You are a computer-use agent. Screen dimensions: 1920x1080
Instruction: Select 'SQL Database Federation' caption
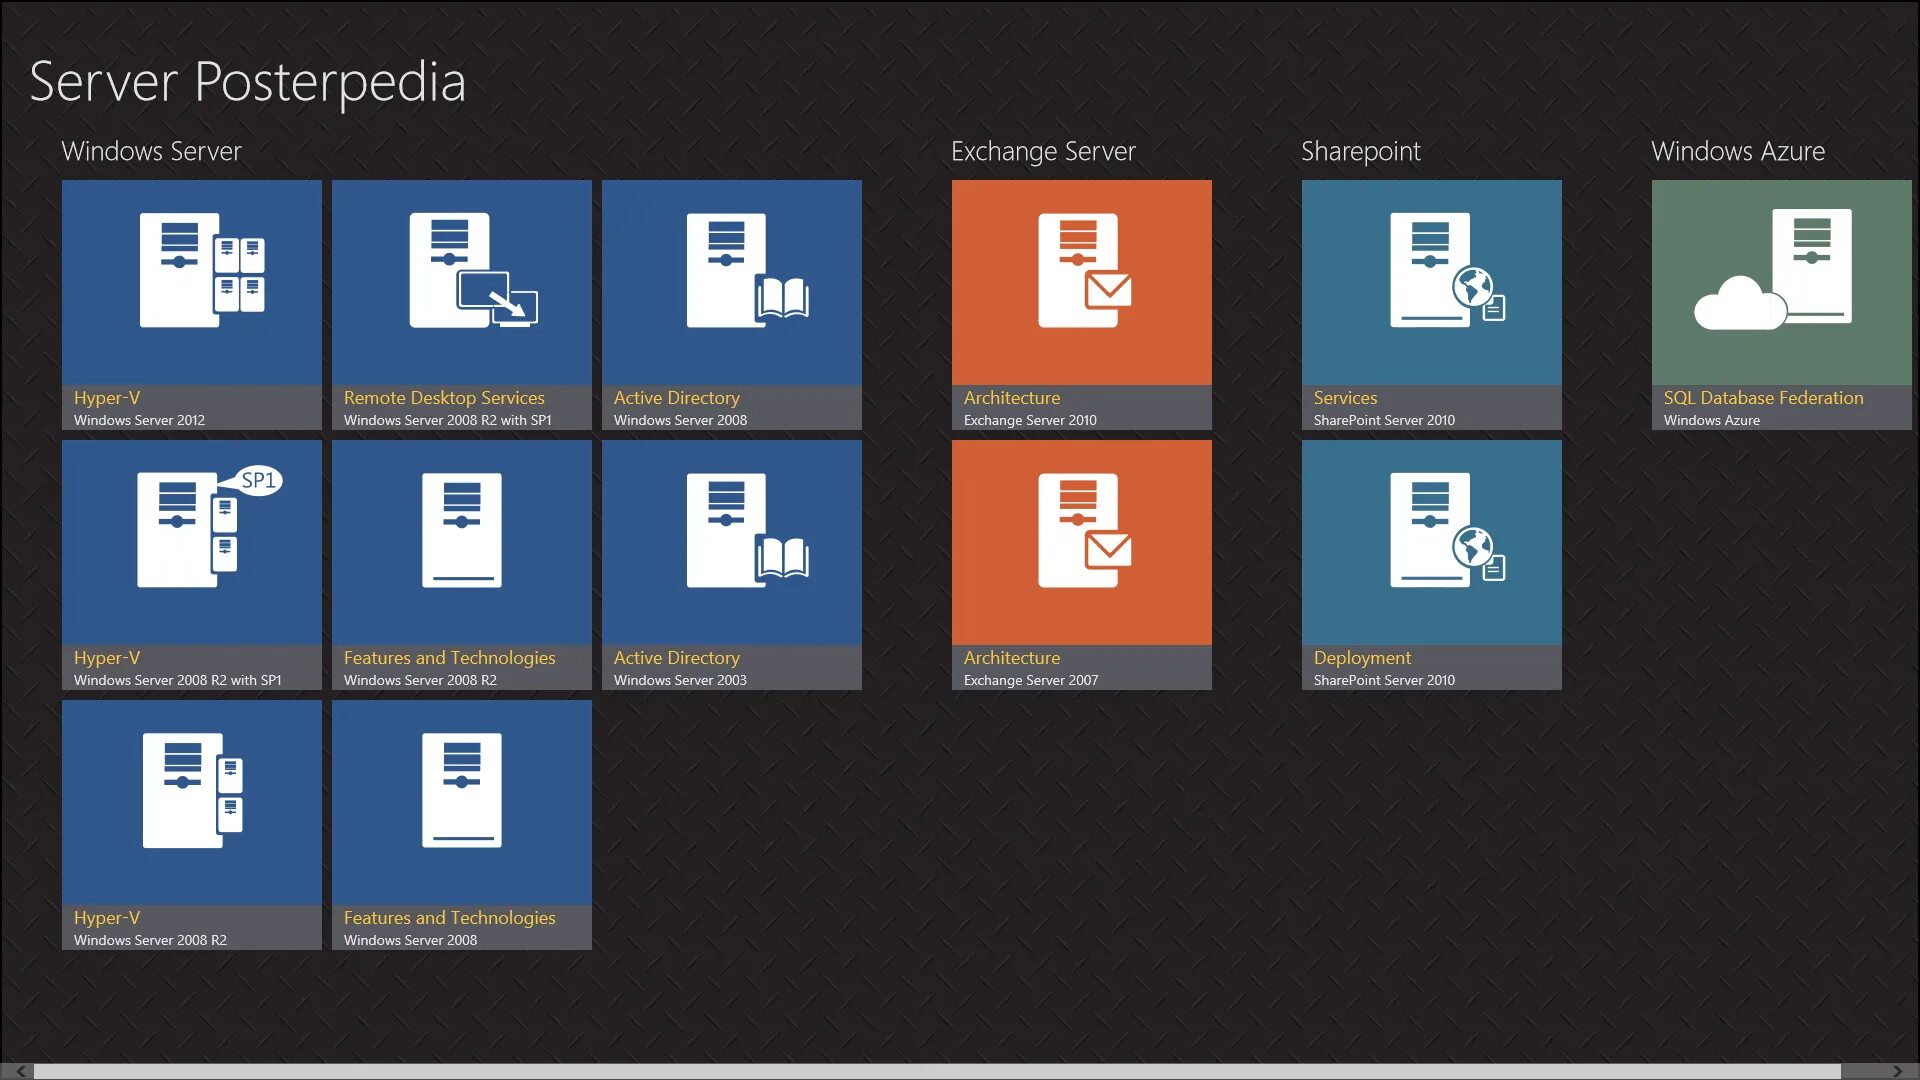pyautogui.click(x=1763, y=397)
